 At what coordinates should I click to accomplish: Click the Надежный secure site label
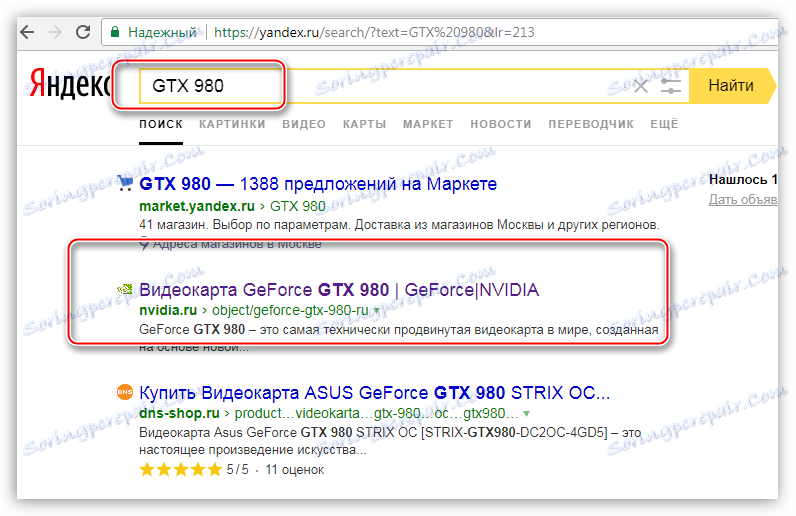pos(162,33)
